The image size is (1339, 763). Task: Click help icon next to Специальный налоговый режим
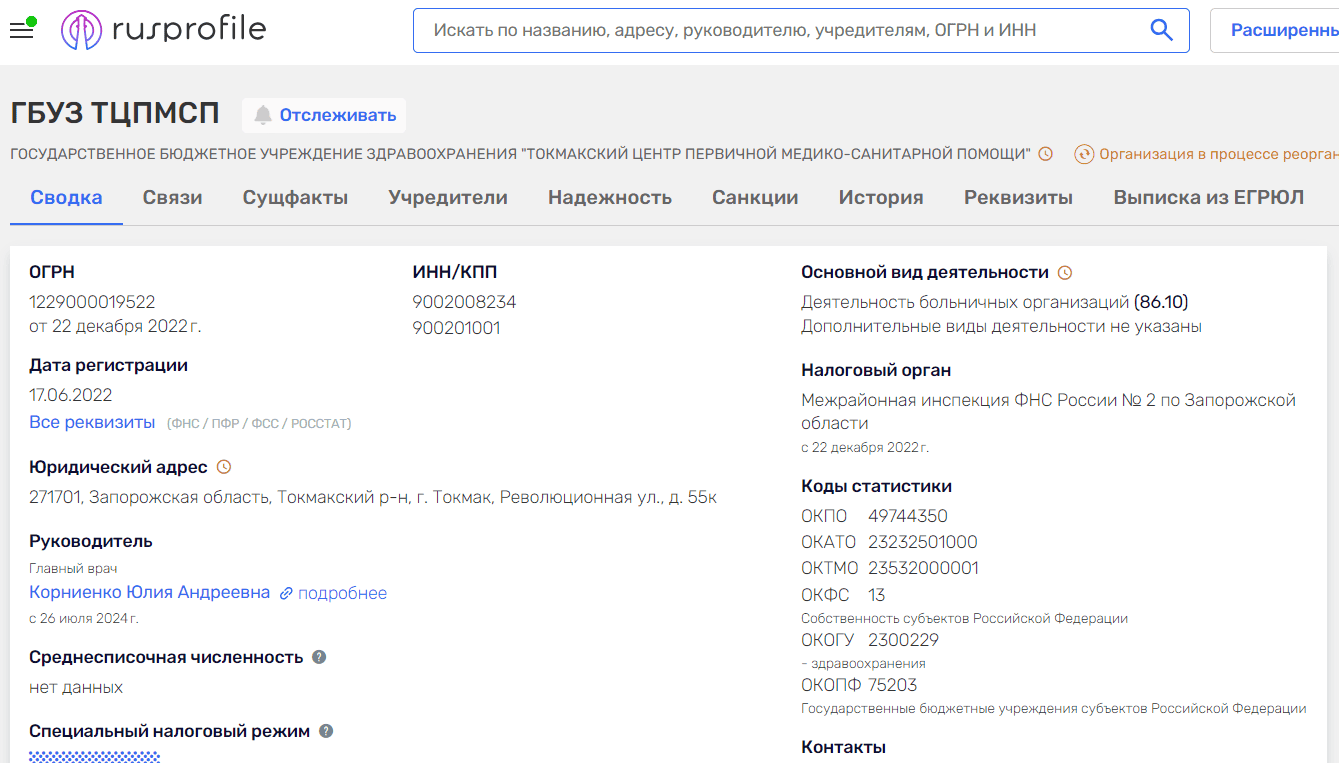coord(326,731)
